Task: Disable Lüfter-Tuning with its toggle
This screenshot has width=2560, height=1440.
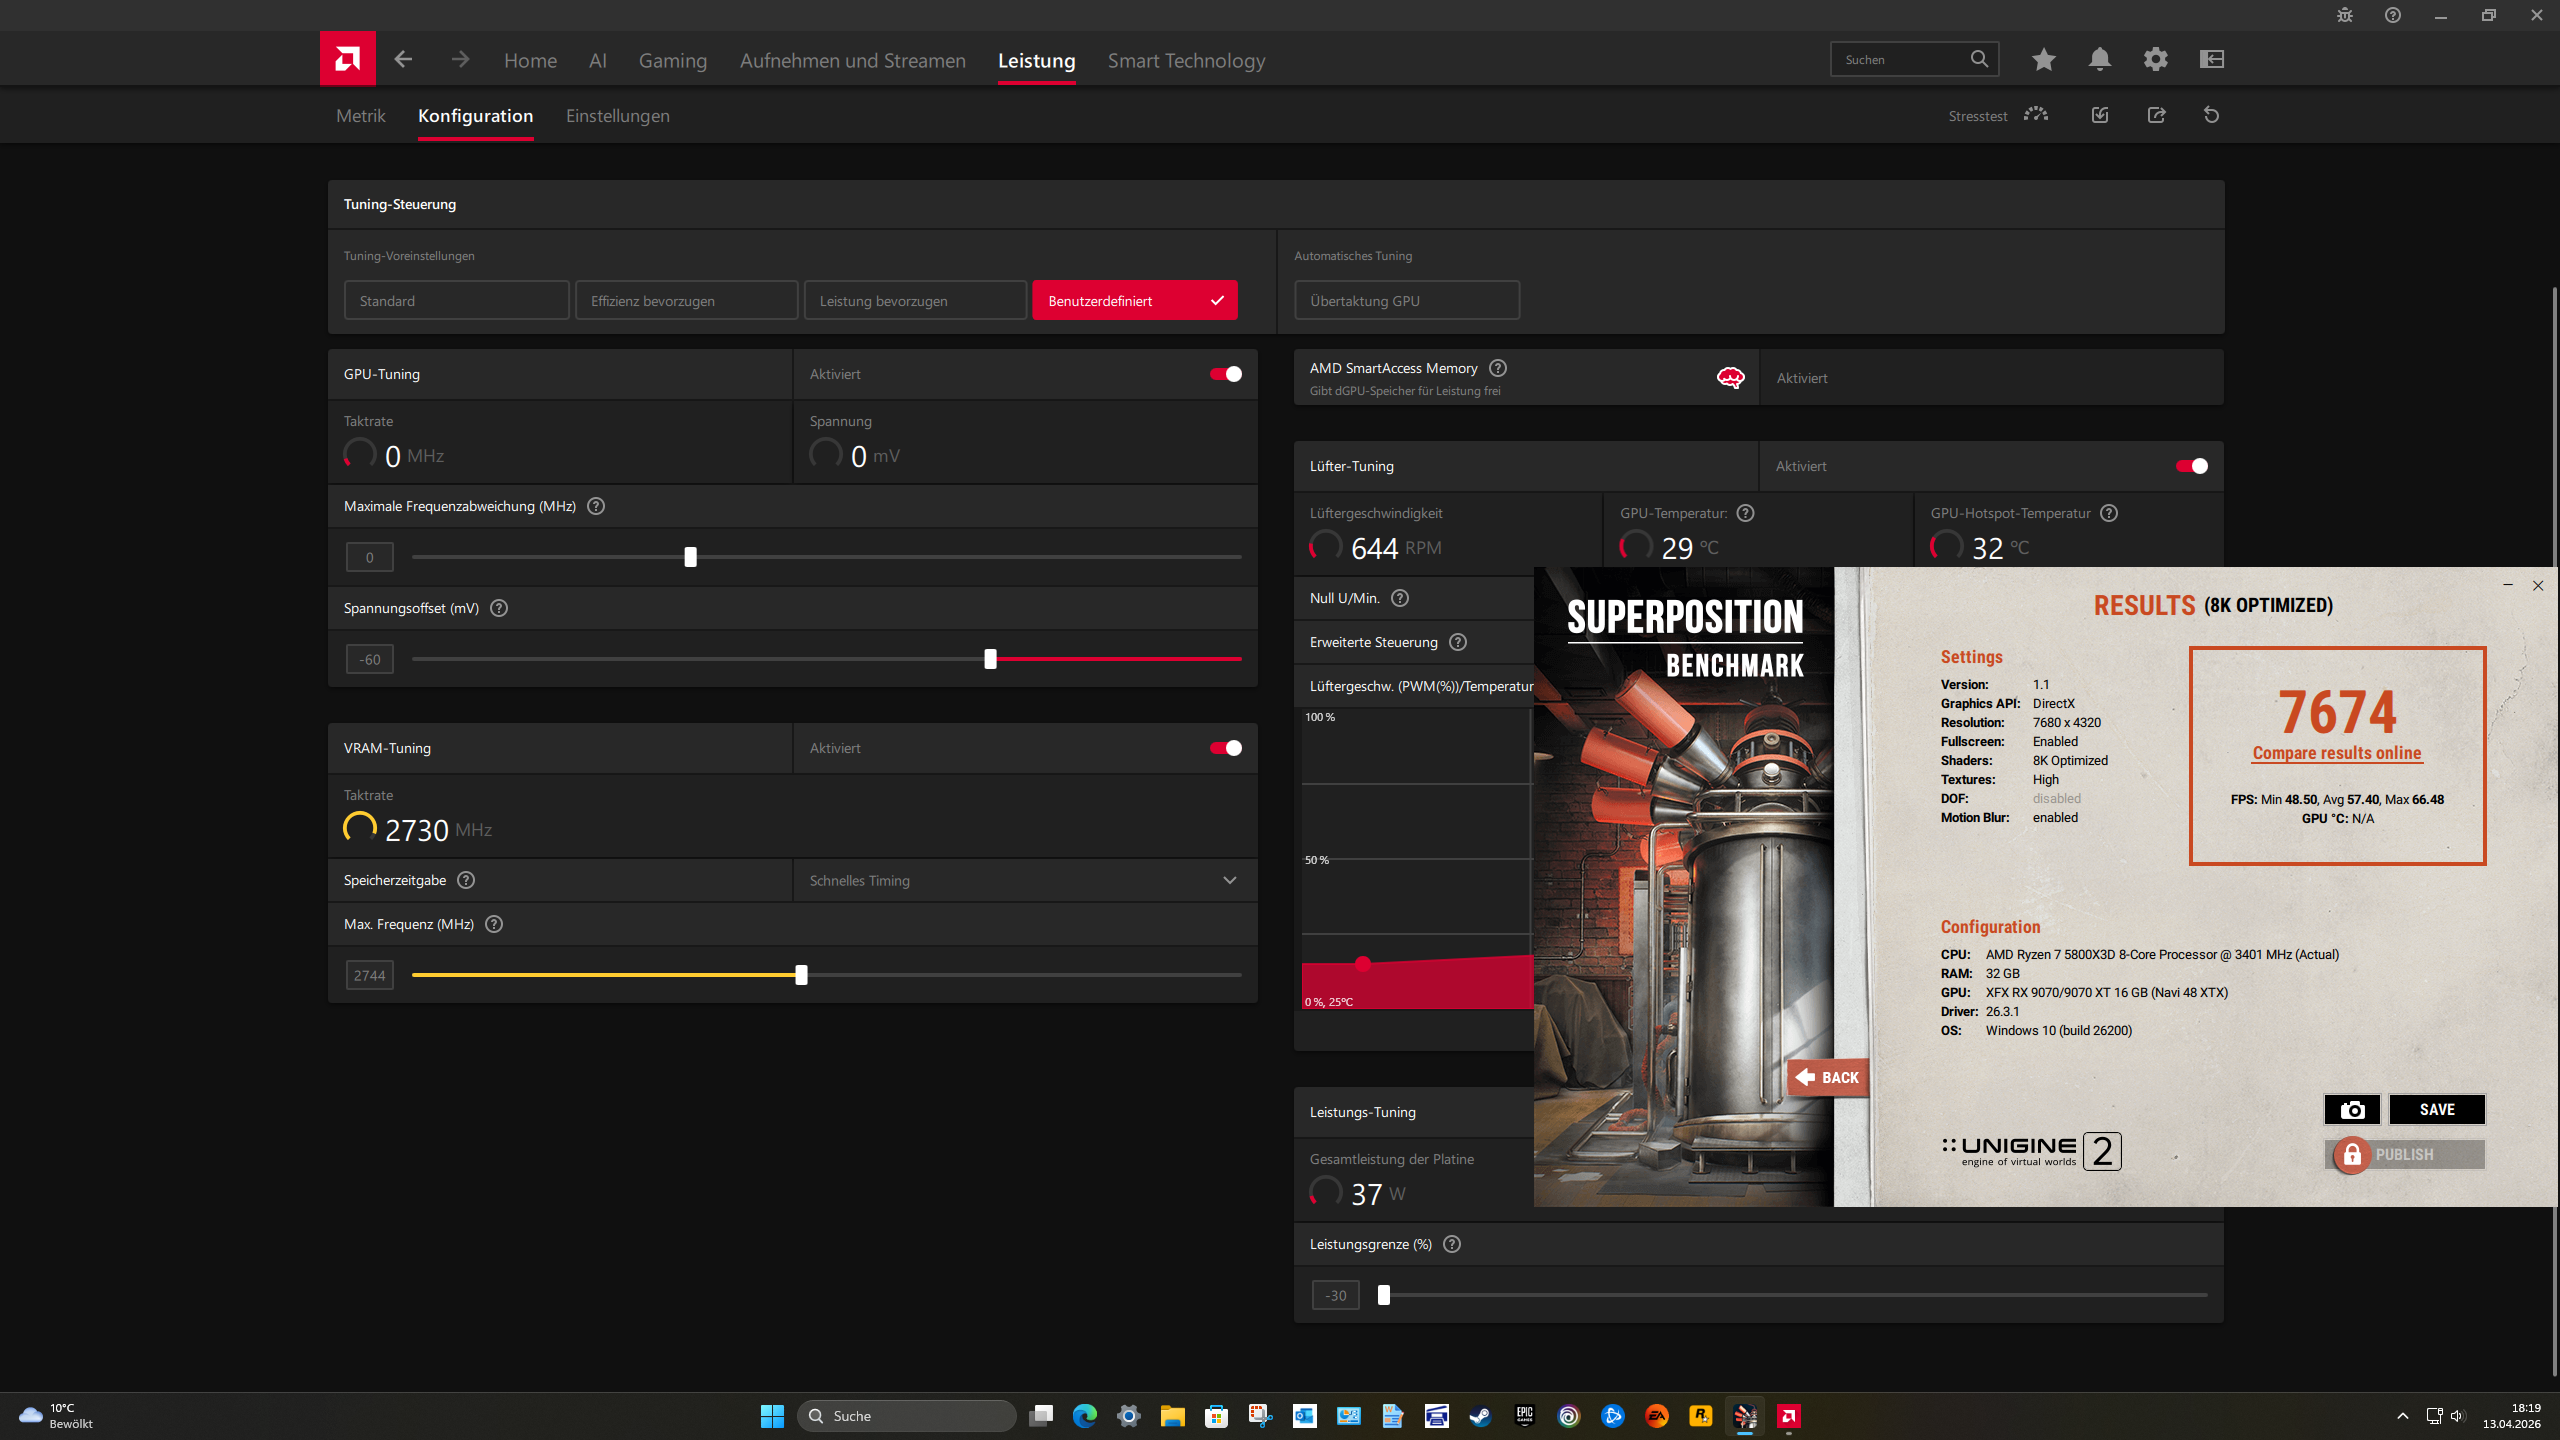Action: coord(2192,465)
